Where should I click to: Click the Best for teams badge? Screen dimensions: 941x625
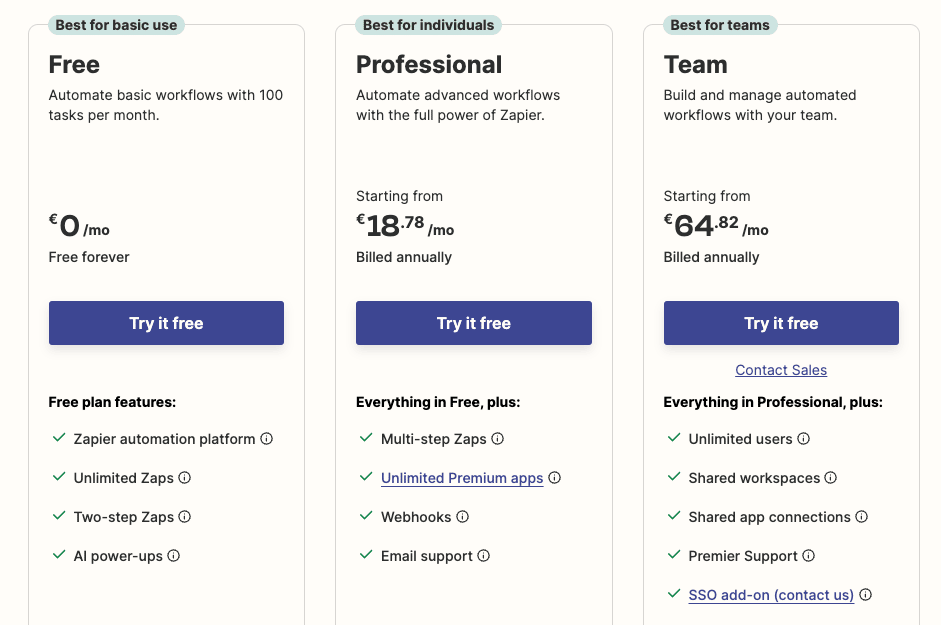(720, 25)
